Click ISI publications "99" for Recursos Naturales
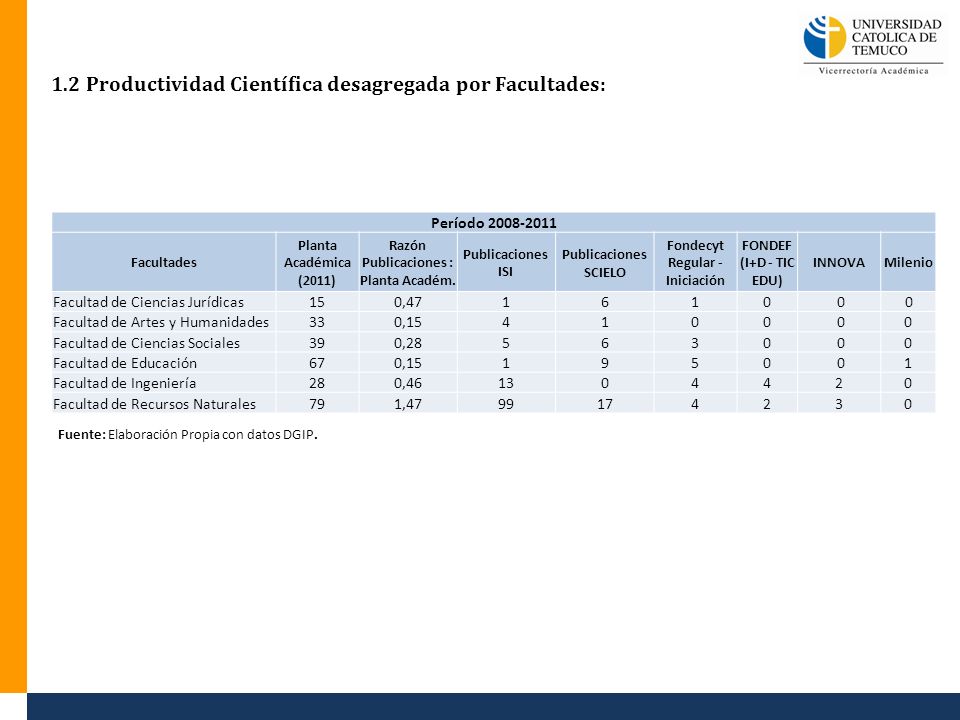Screen dimensions: 960x720 506,404
